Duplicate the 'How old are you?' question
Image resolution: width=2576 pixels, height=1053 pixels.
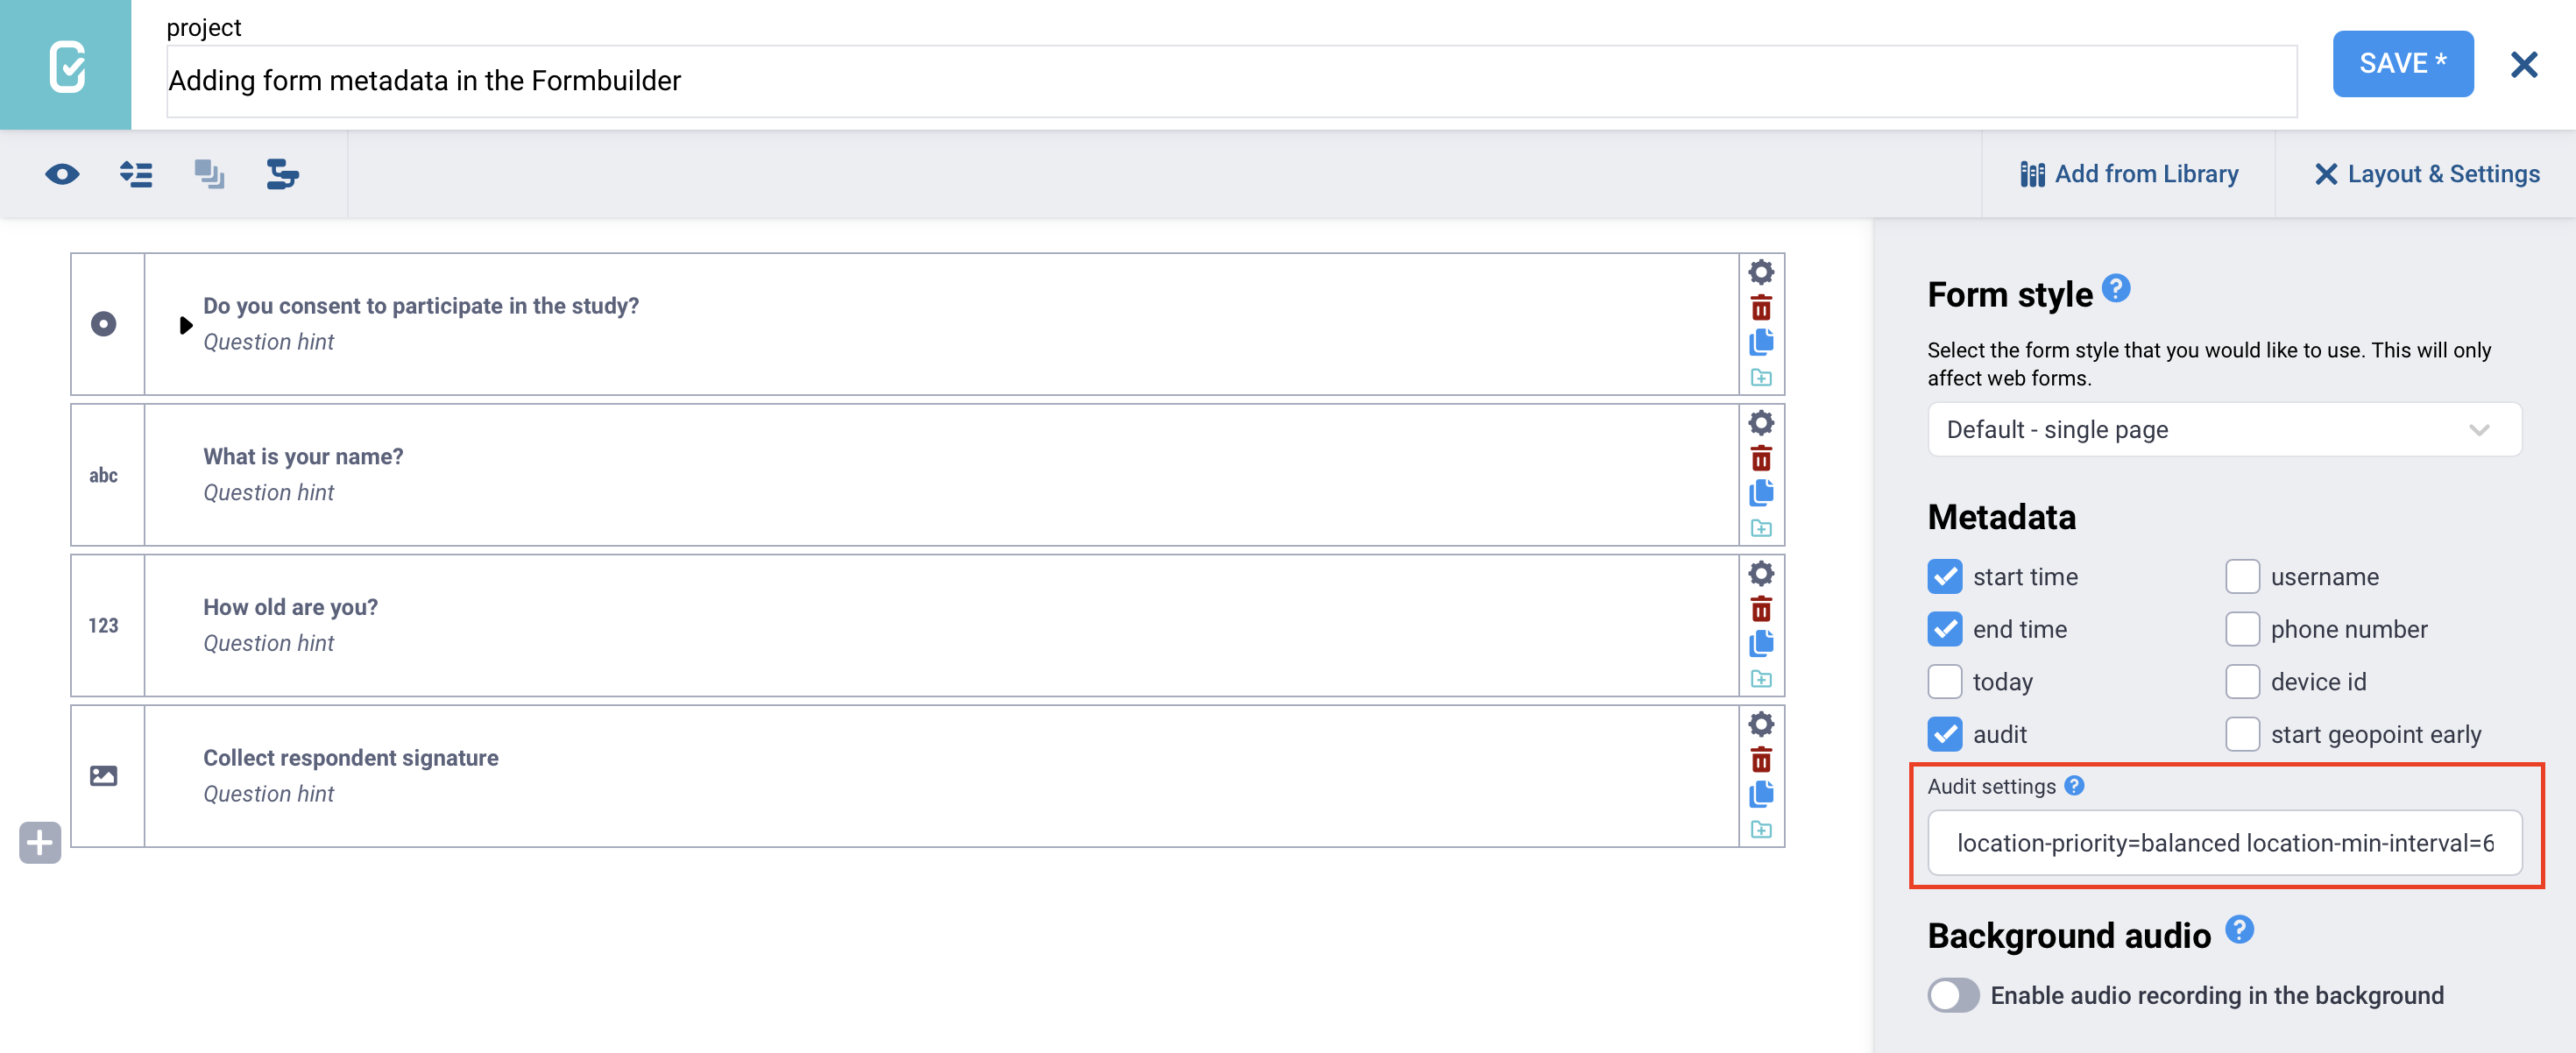point(1761,643)
